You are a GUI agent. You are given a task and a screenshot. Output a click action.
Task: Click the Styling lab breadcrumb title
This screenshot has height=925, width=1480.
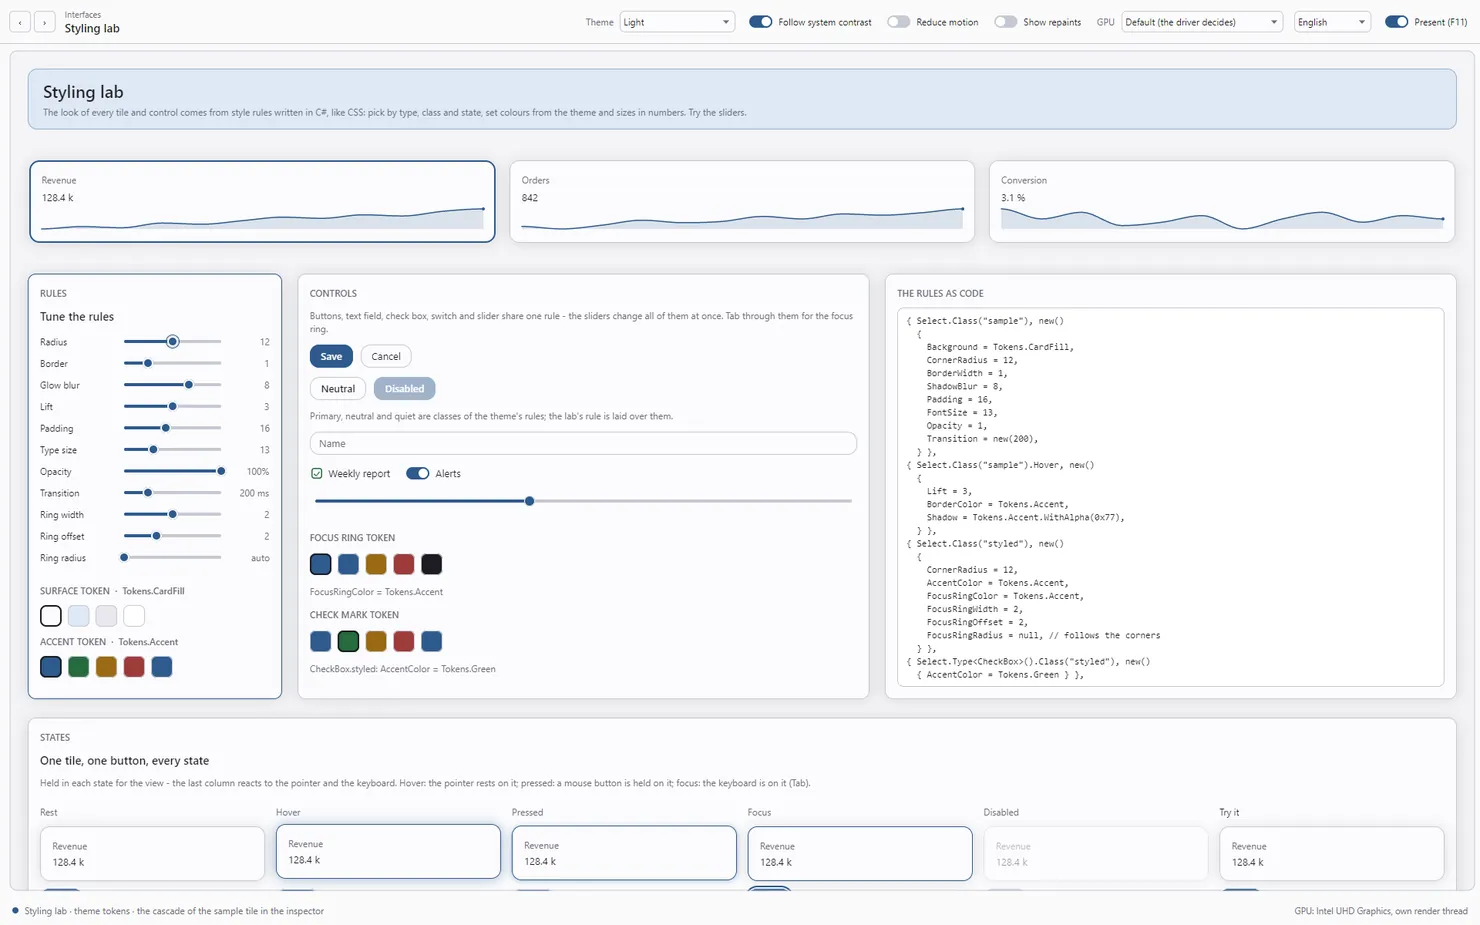92,29
